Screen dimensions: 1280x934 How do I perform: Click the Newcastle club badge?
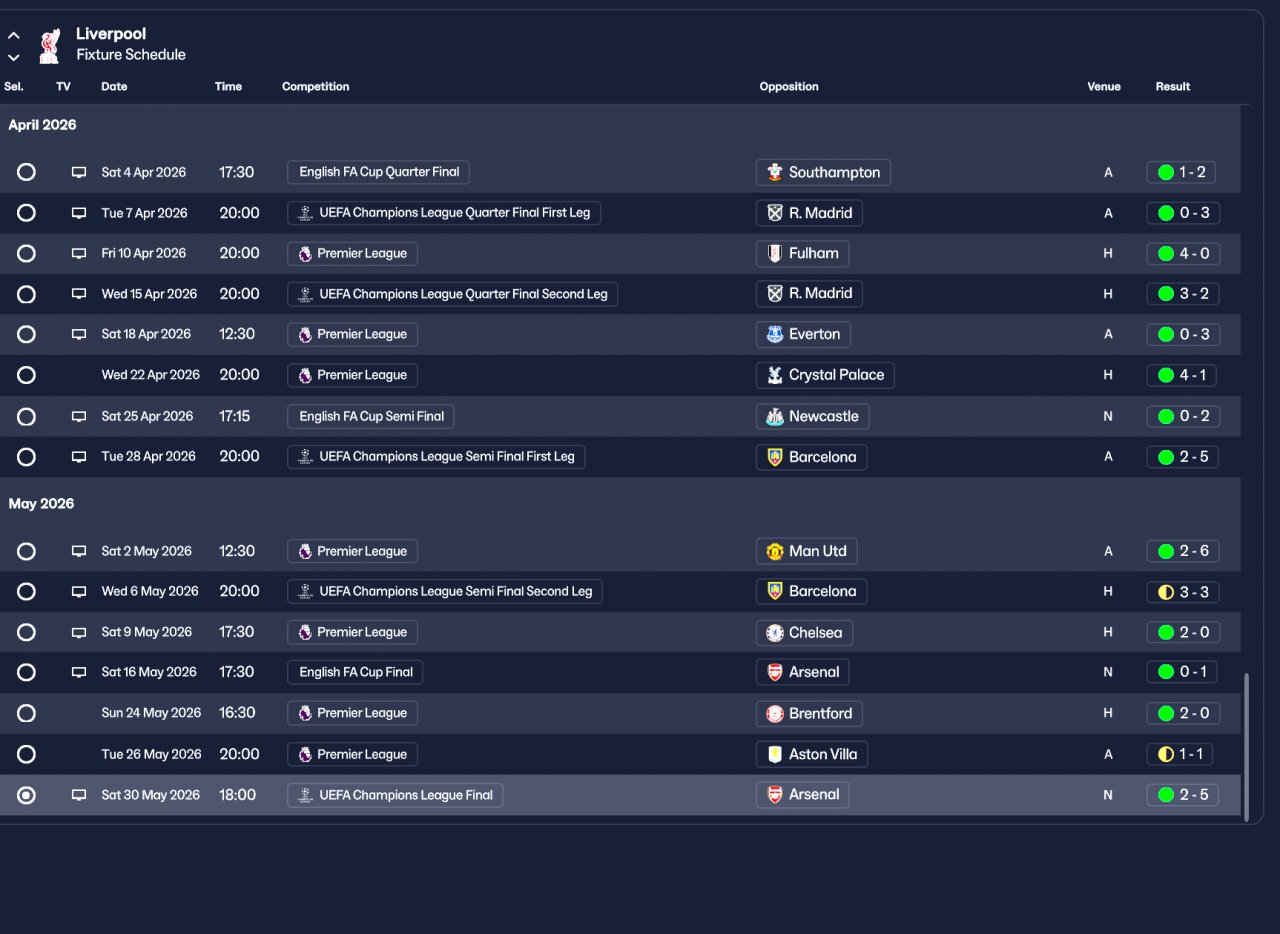(775, 416)
